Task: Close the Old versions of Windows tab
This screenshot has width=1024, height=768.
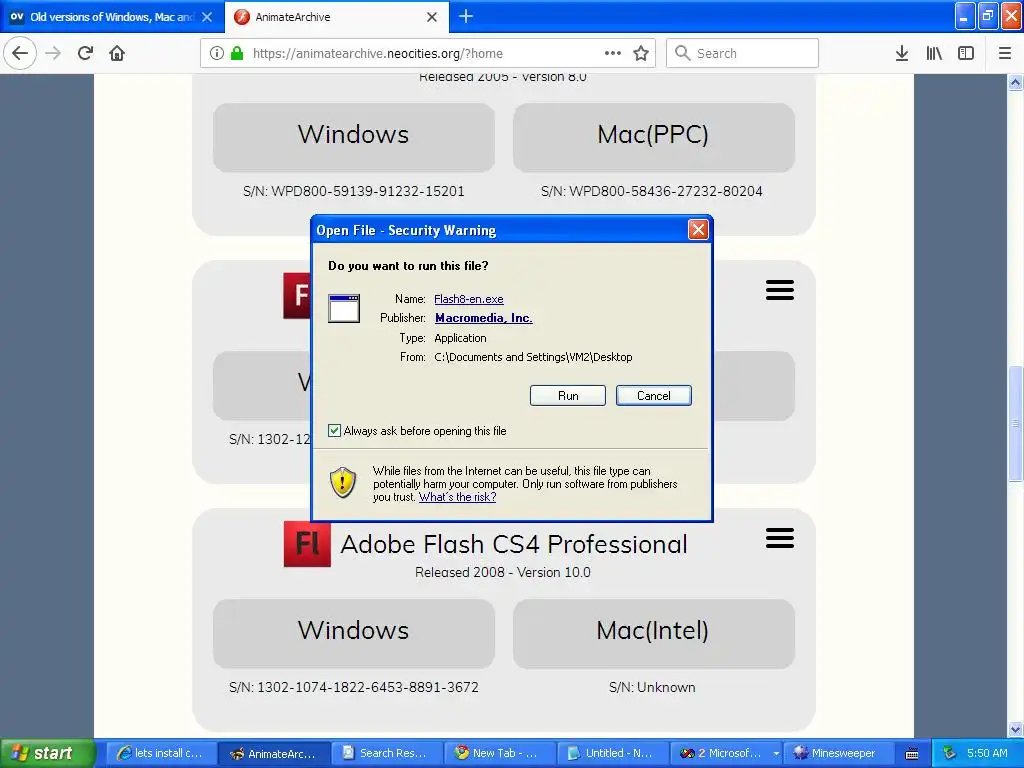Action: coord(207,17)
